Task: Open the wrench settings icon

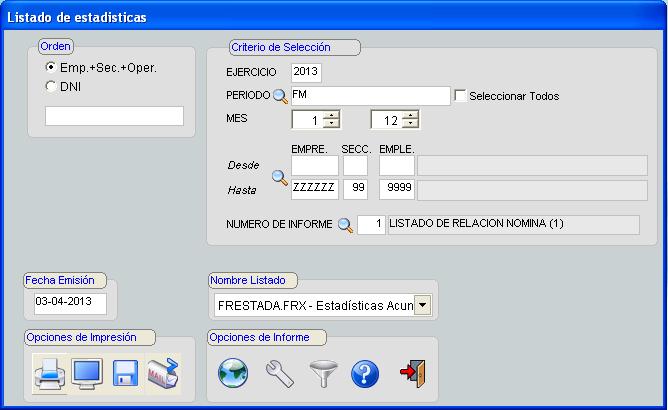Action: pos(279,374)
